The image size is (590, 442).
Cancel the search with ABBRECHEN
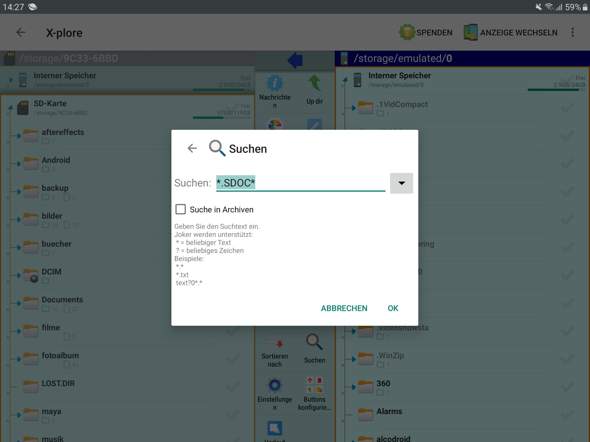[344, 308]
